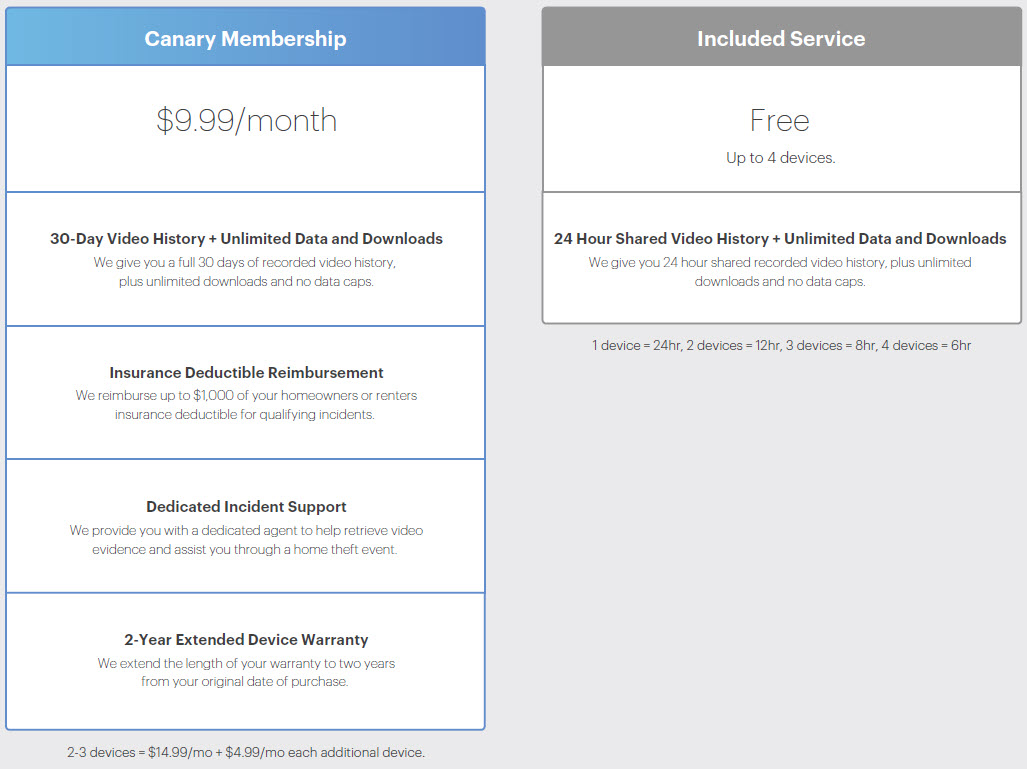This screenshot has height=769, width=1027.
Task: Click 'We reimburse up to $1,000' description
Action: 246,405
